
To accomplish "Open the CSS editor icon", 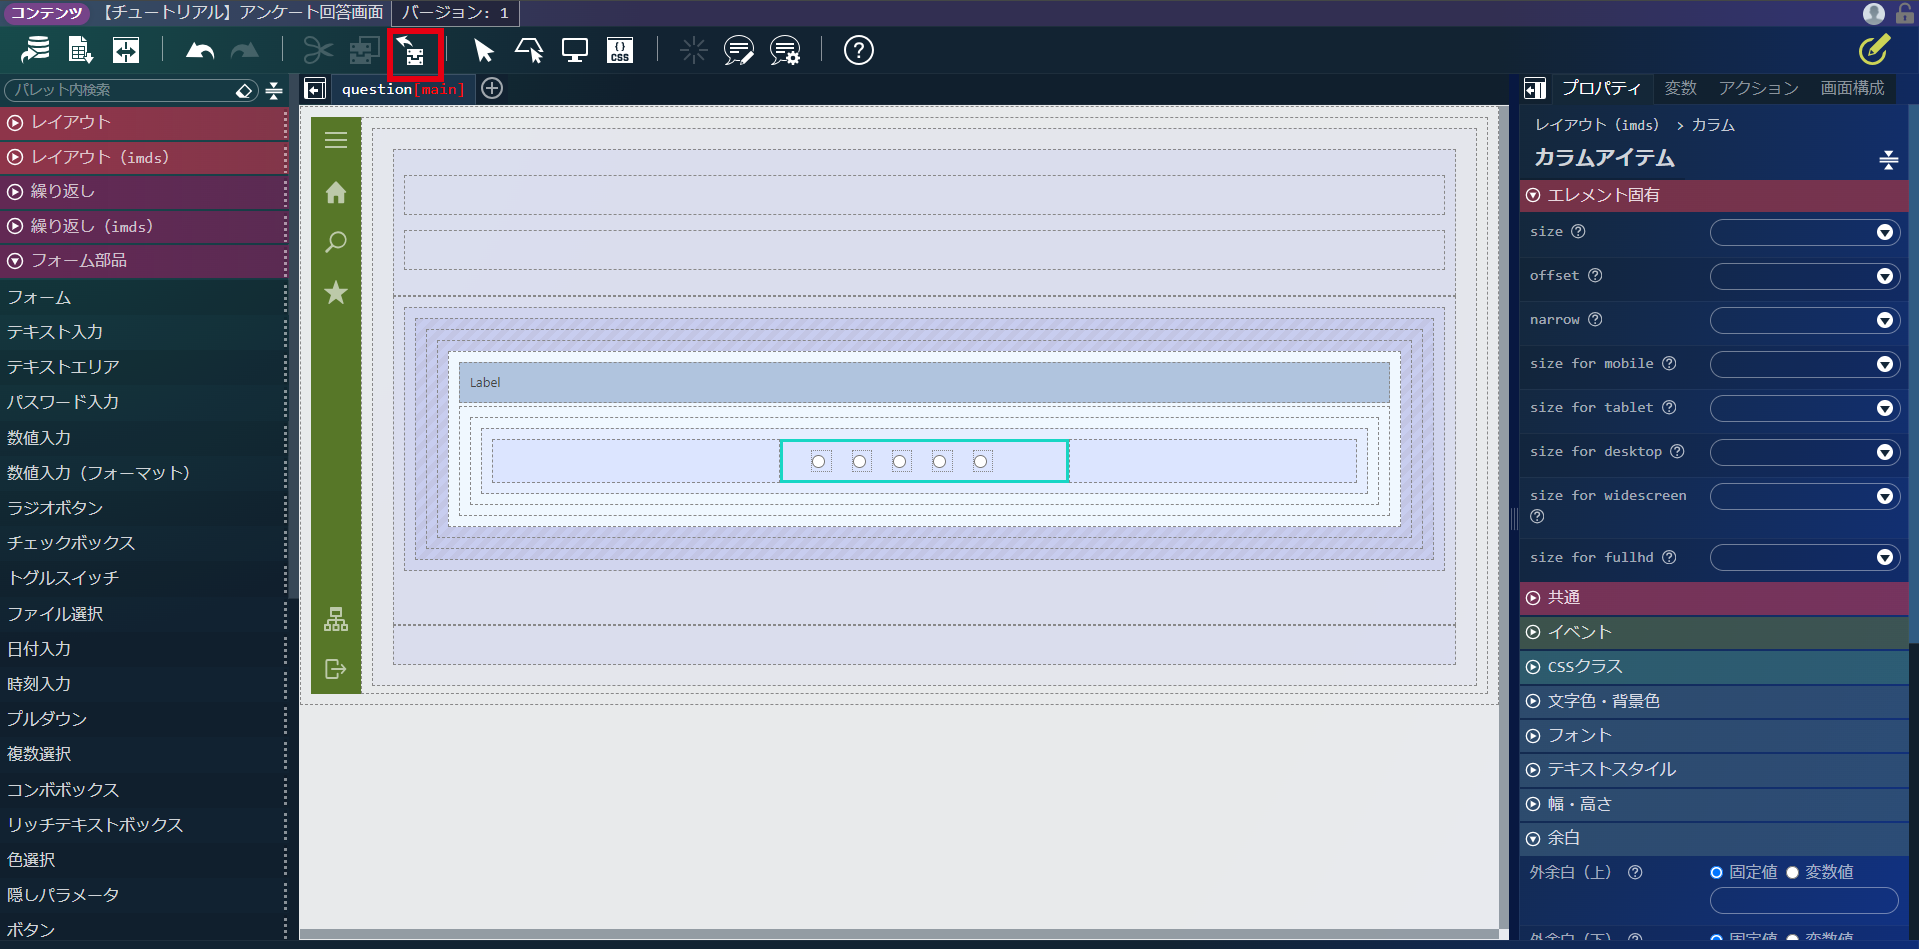I will [x=620, y=50].
